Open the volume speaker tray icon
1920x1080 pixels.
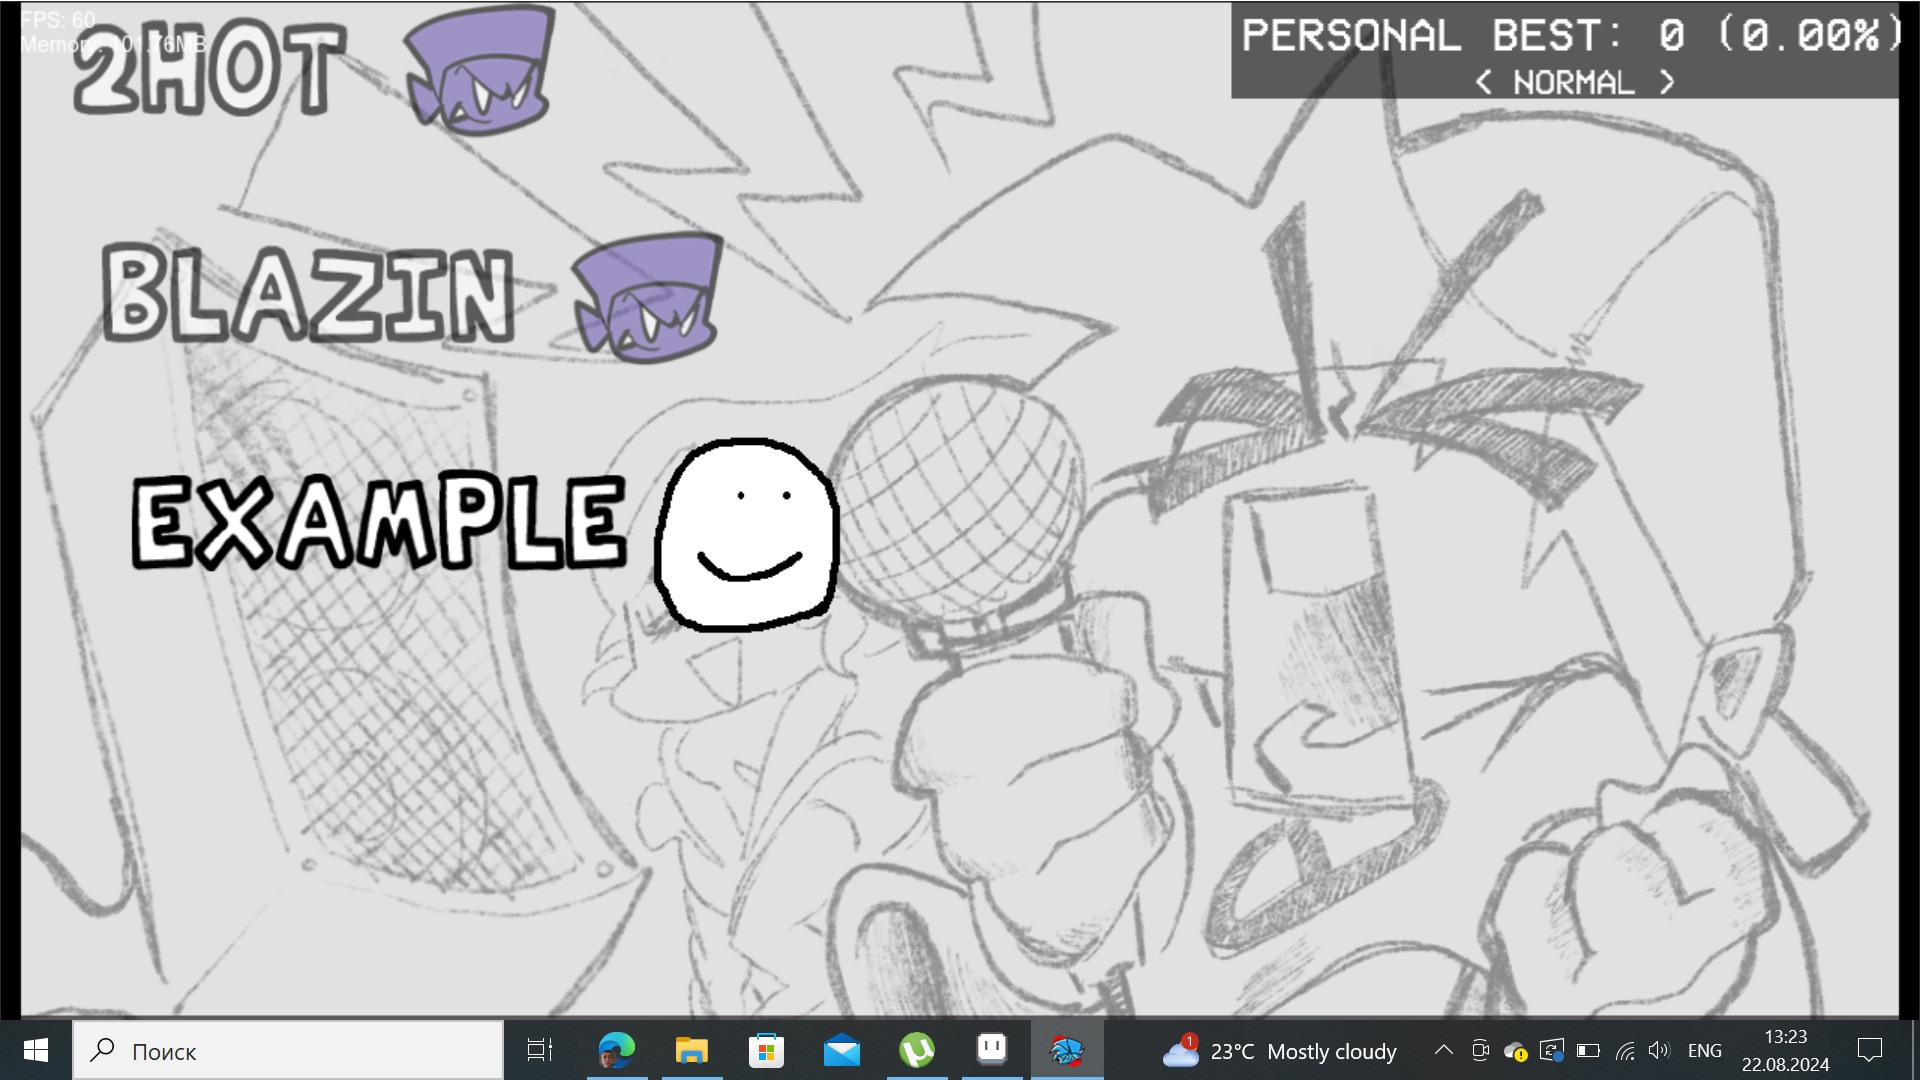(x=1660, y=1050)
